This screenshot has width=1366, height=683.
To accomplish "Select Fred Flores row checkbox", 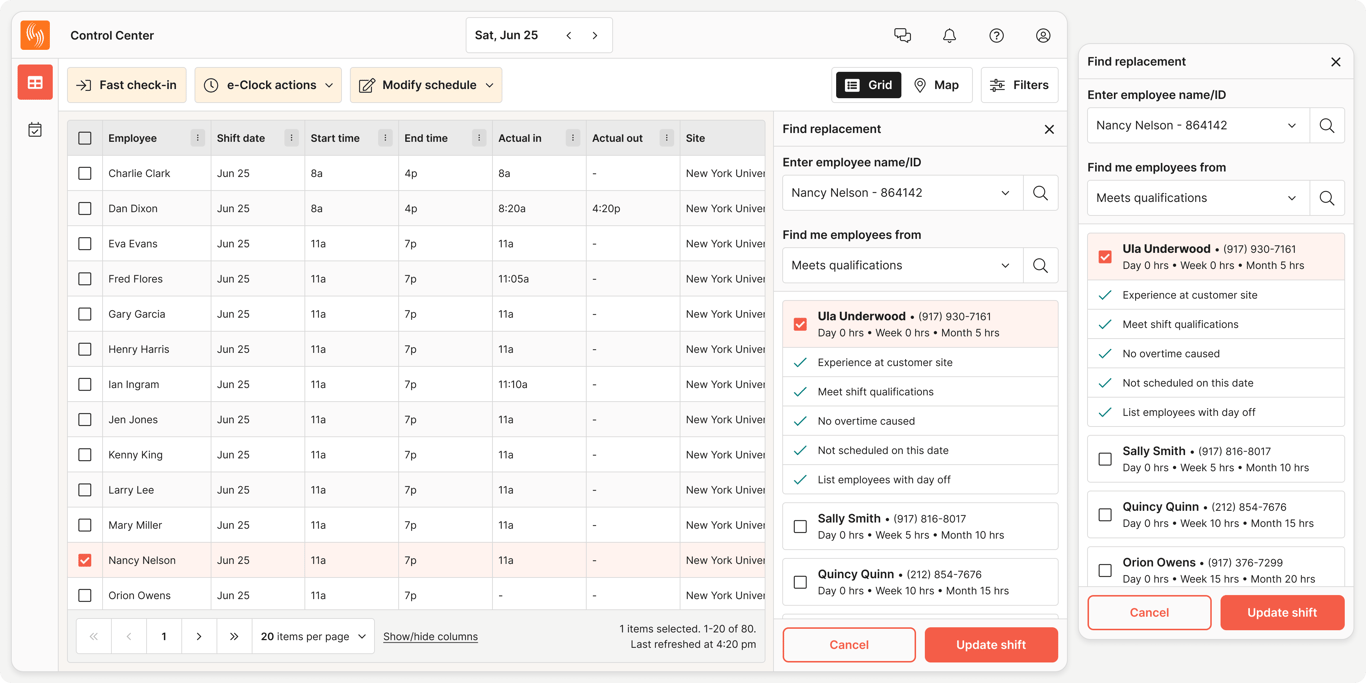I will [85, 279].
